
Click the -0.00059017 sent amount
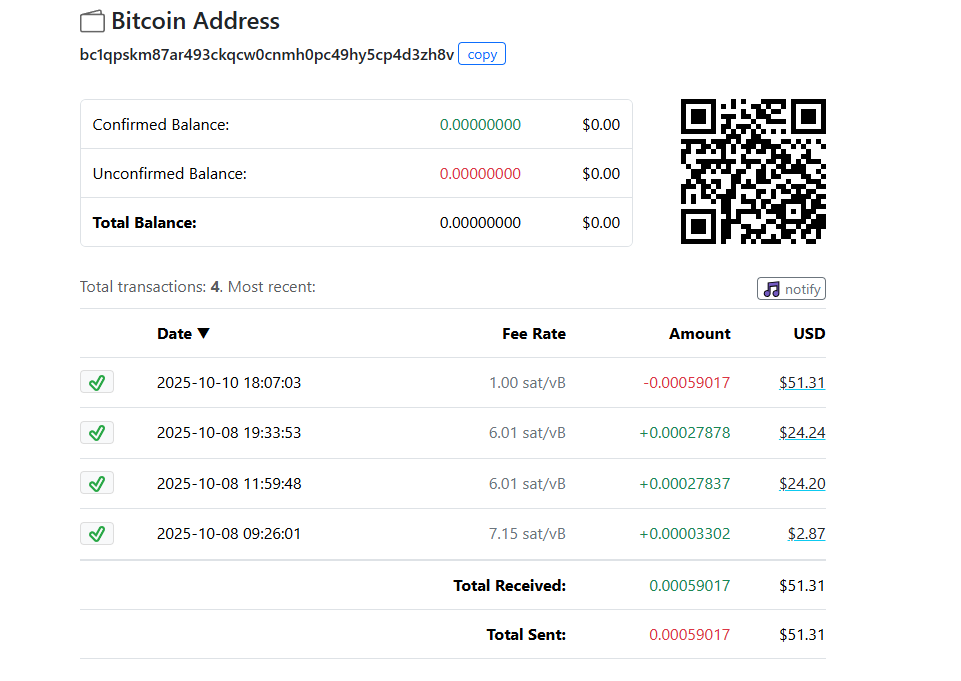pos(685,383)
